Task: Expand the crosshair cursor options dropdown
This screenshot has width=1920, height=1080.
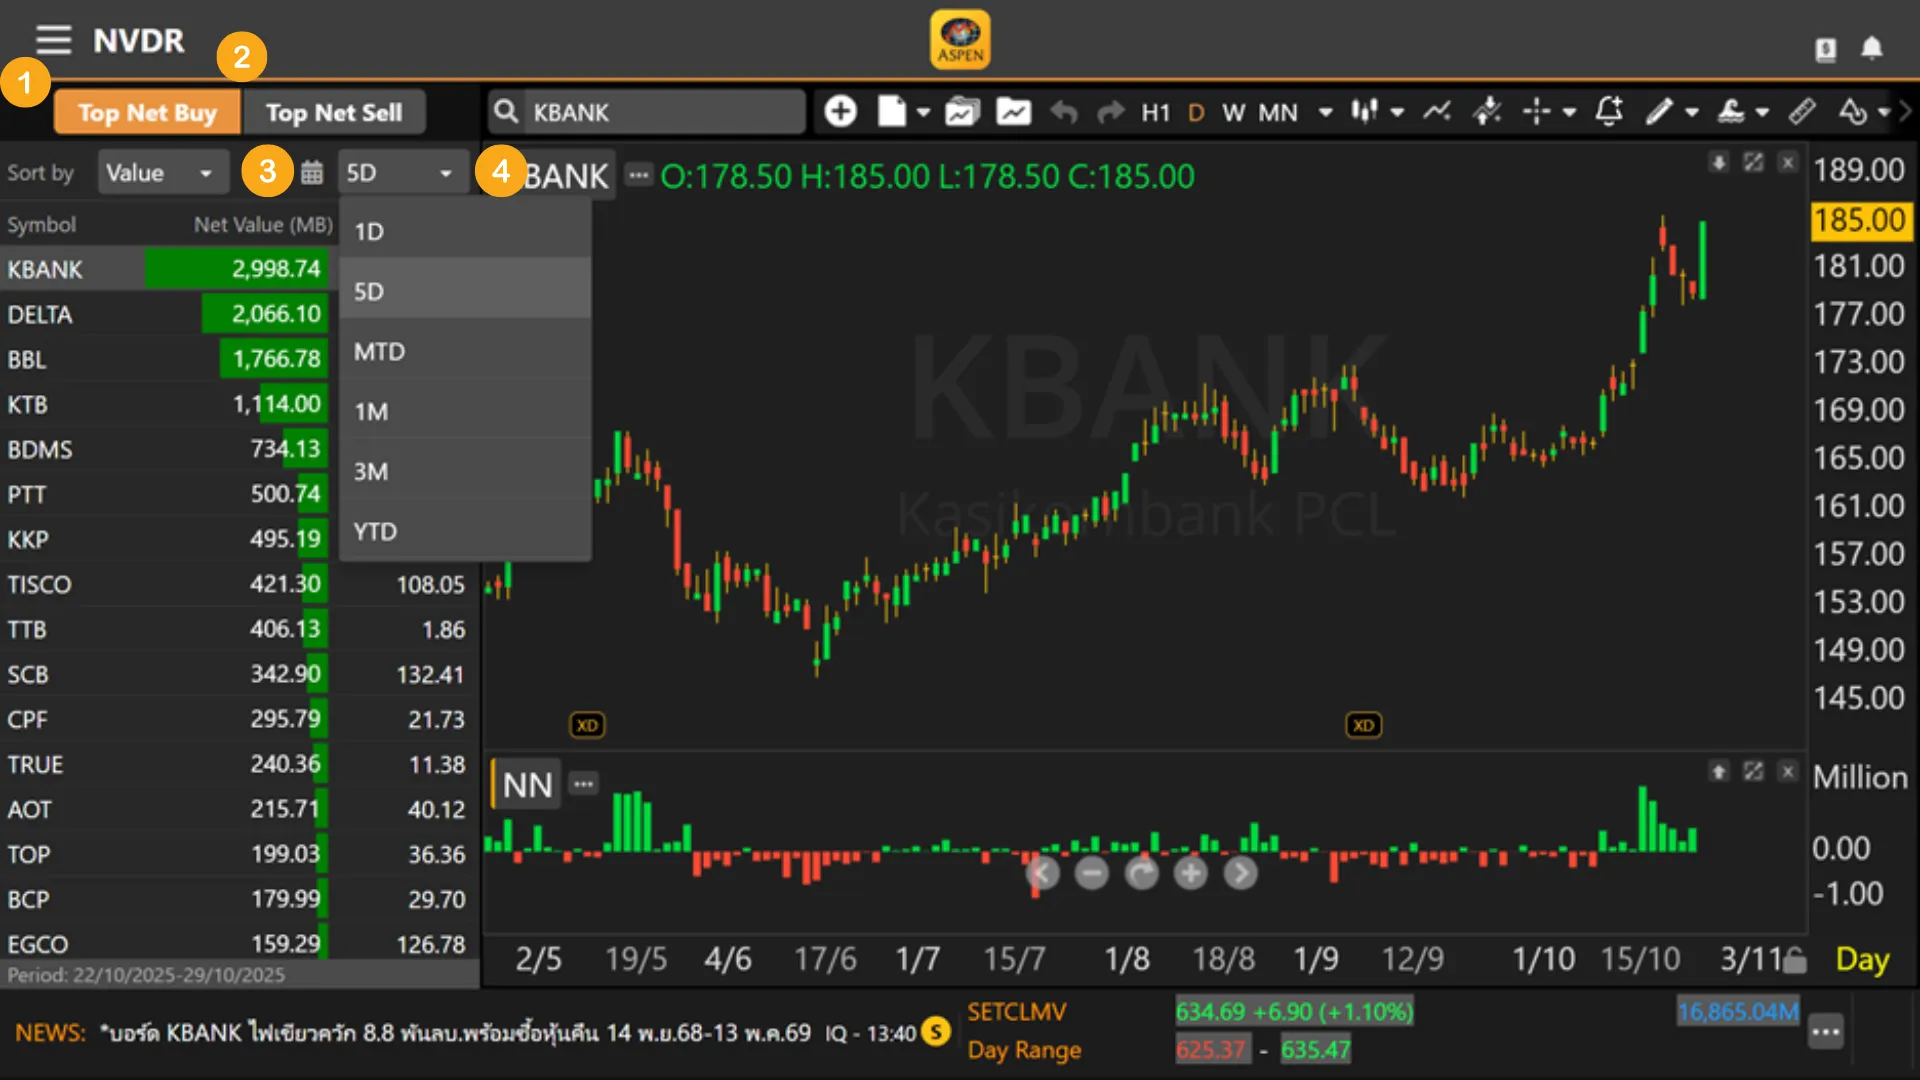Action: (1569, 112)
